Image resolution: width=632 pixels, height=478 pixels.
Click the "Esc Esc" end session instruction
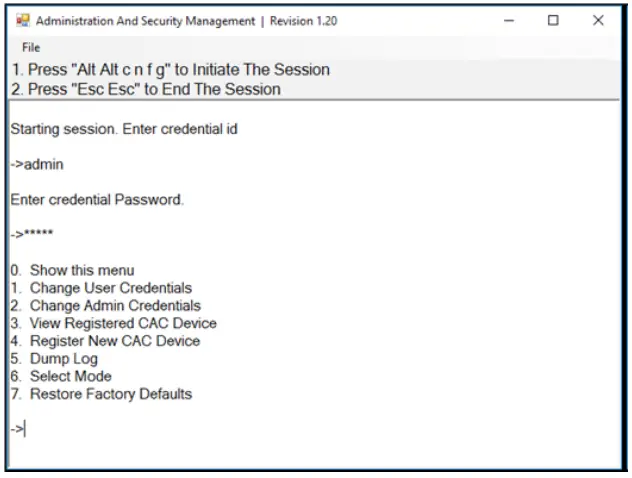point(146,89)
